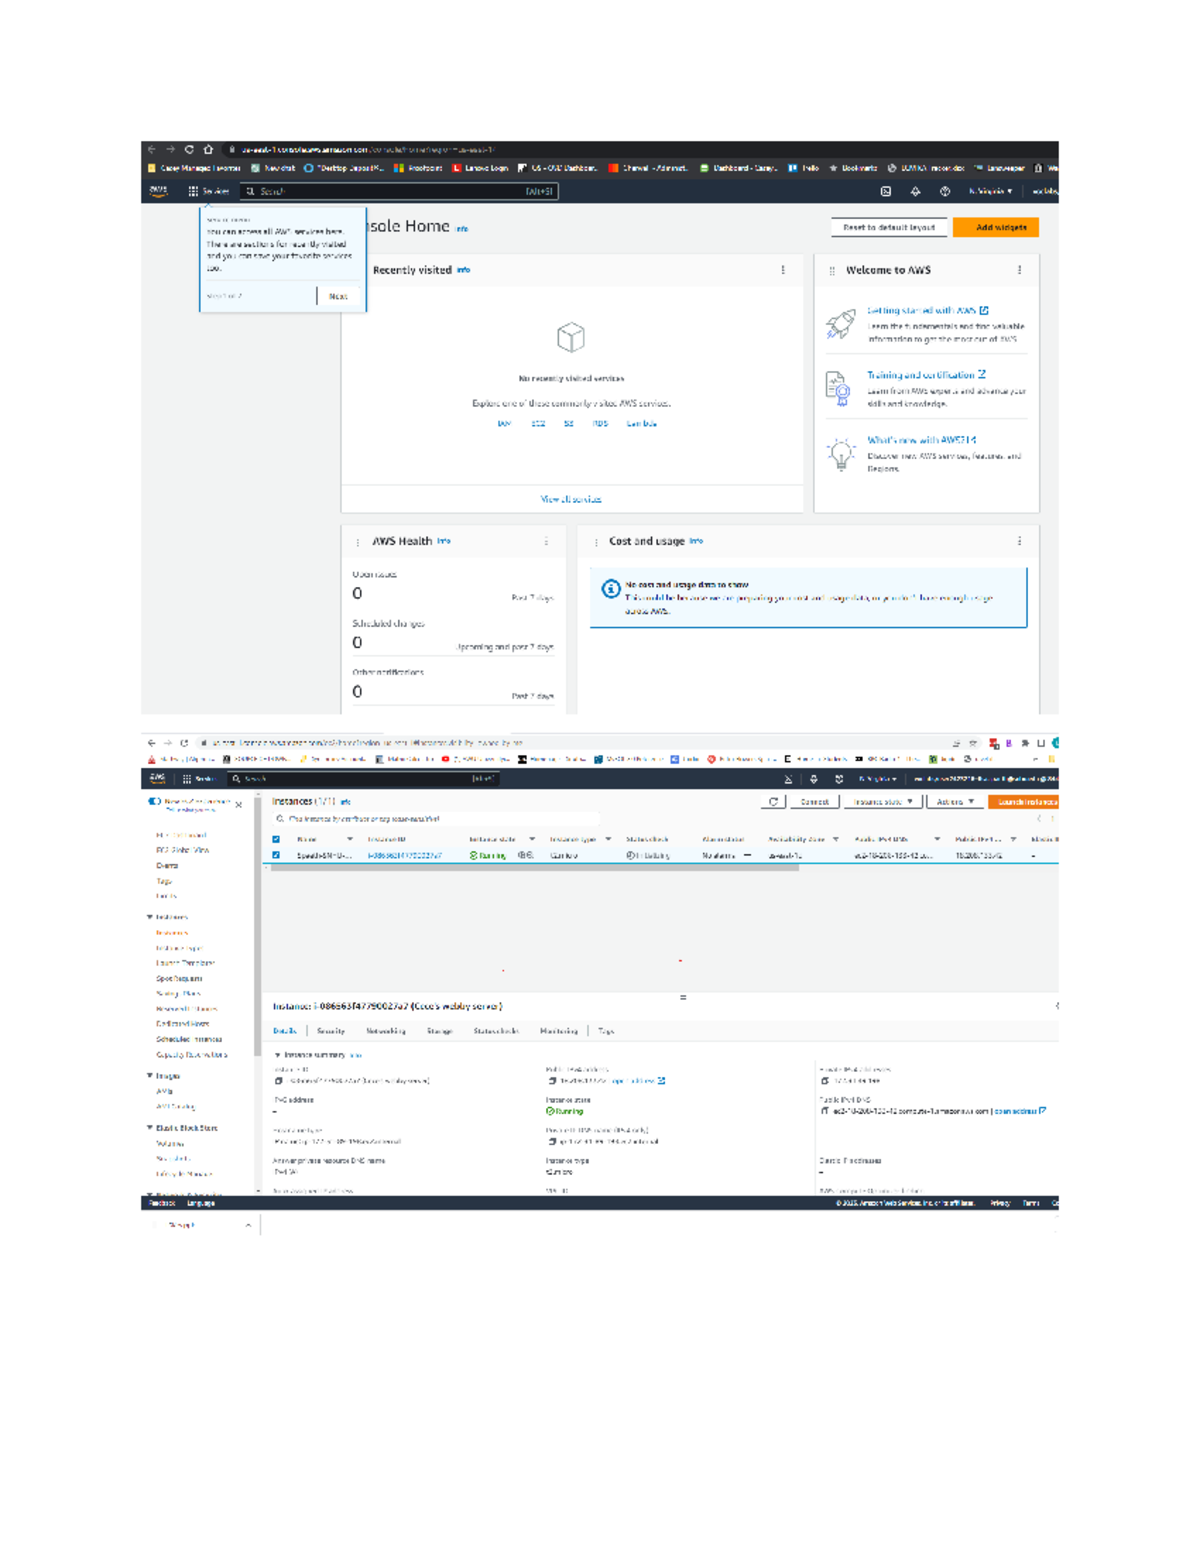Screen dimensions: 1200x1553
Task: Click the refresh icon in the Instances toolbar
Action: click(x=773, y=802)
